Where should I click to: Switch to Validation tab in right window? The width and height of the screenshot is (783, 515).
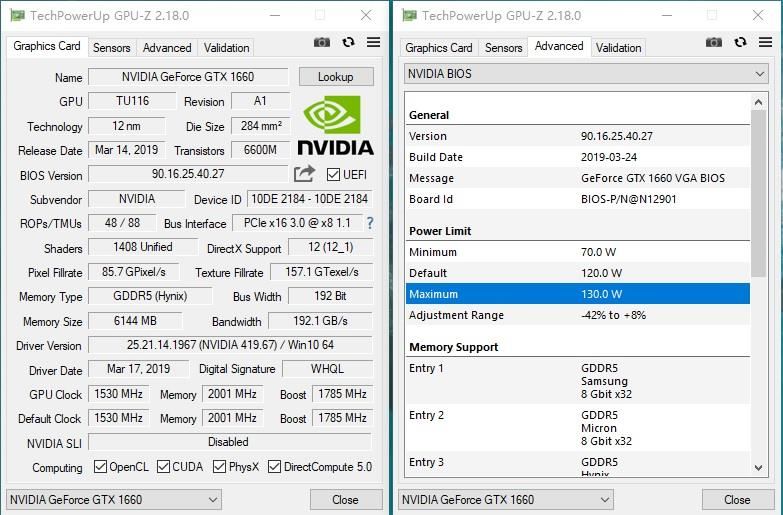618,48
